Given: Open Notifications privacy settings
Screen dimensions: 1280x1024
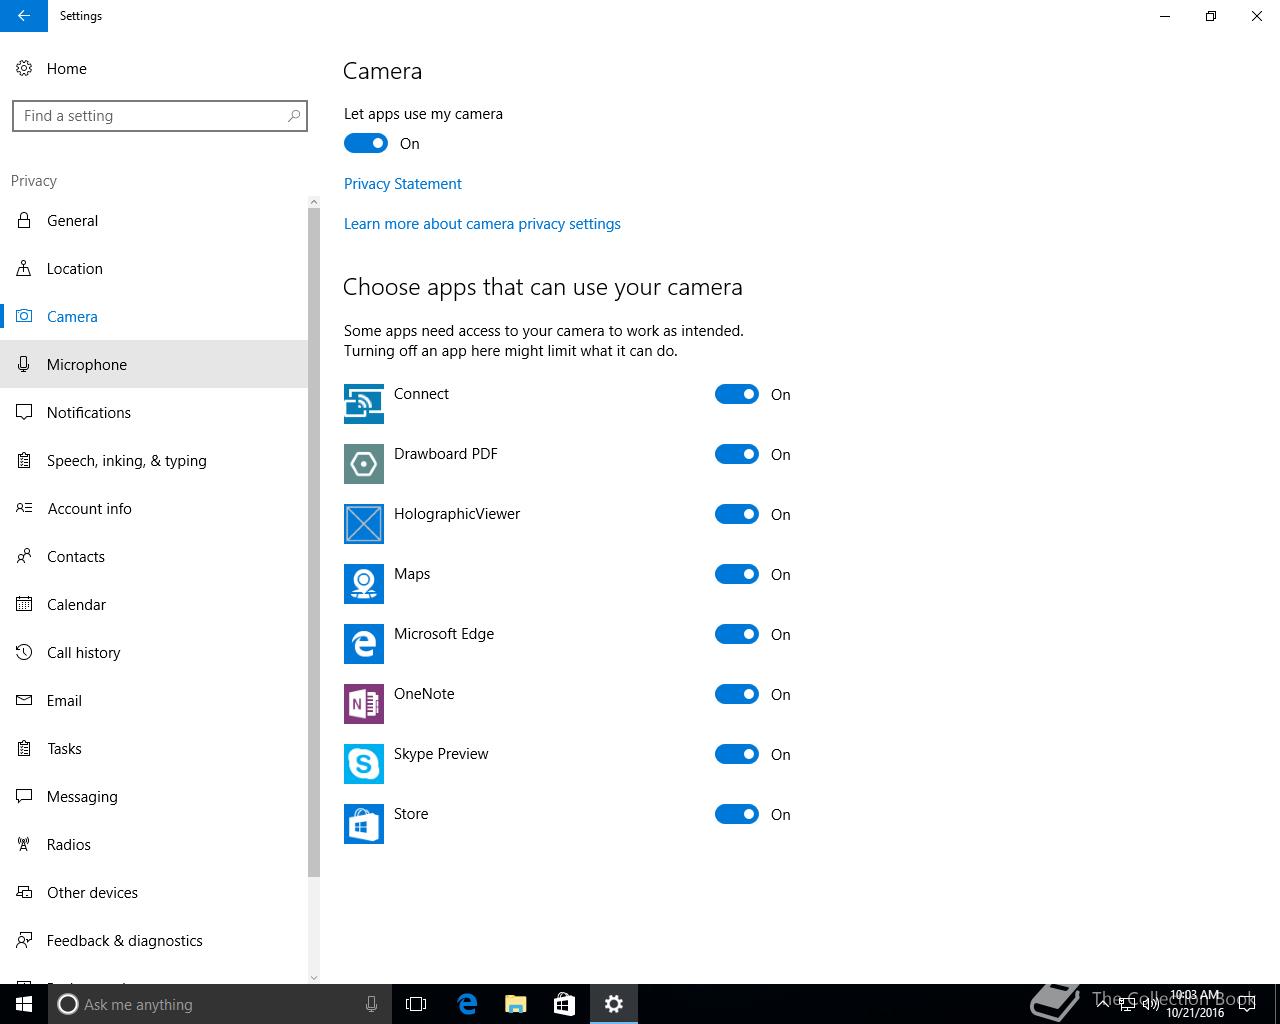Looking at the screenshot, I should (x=154, y=412).
